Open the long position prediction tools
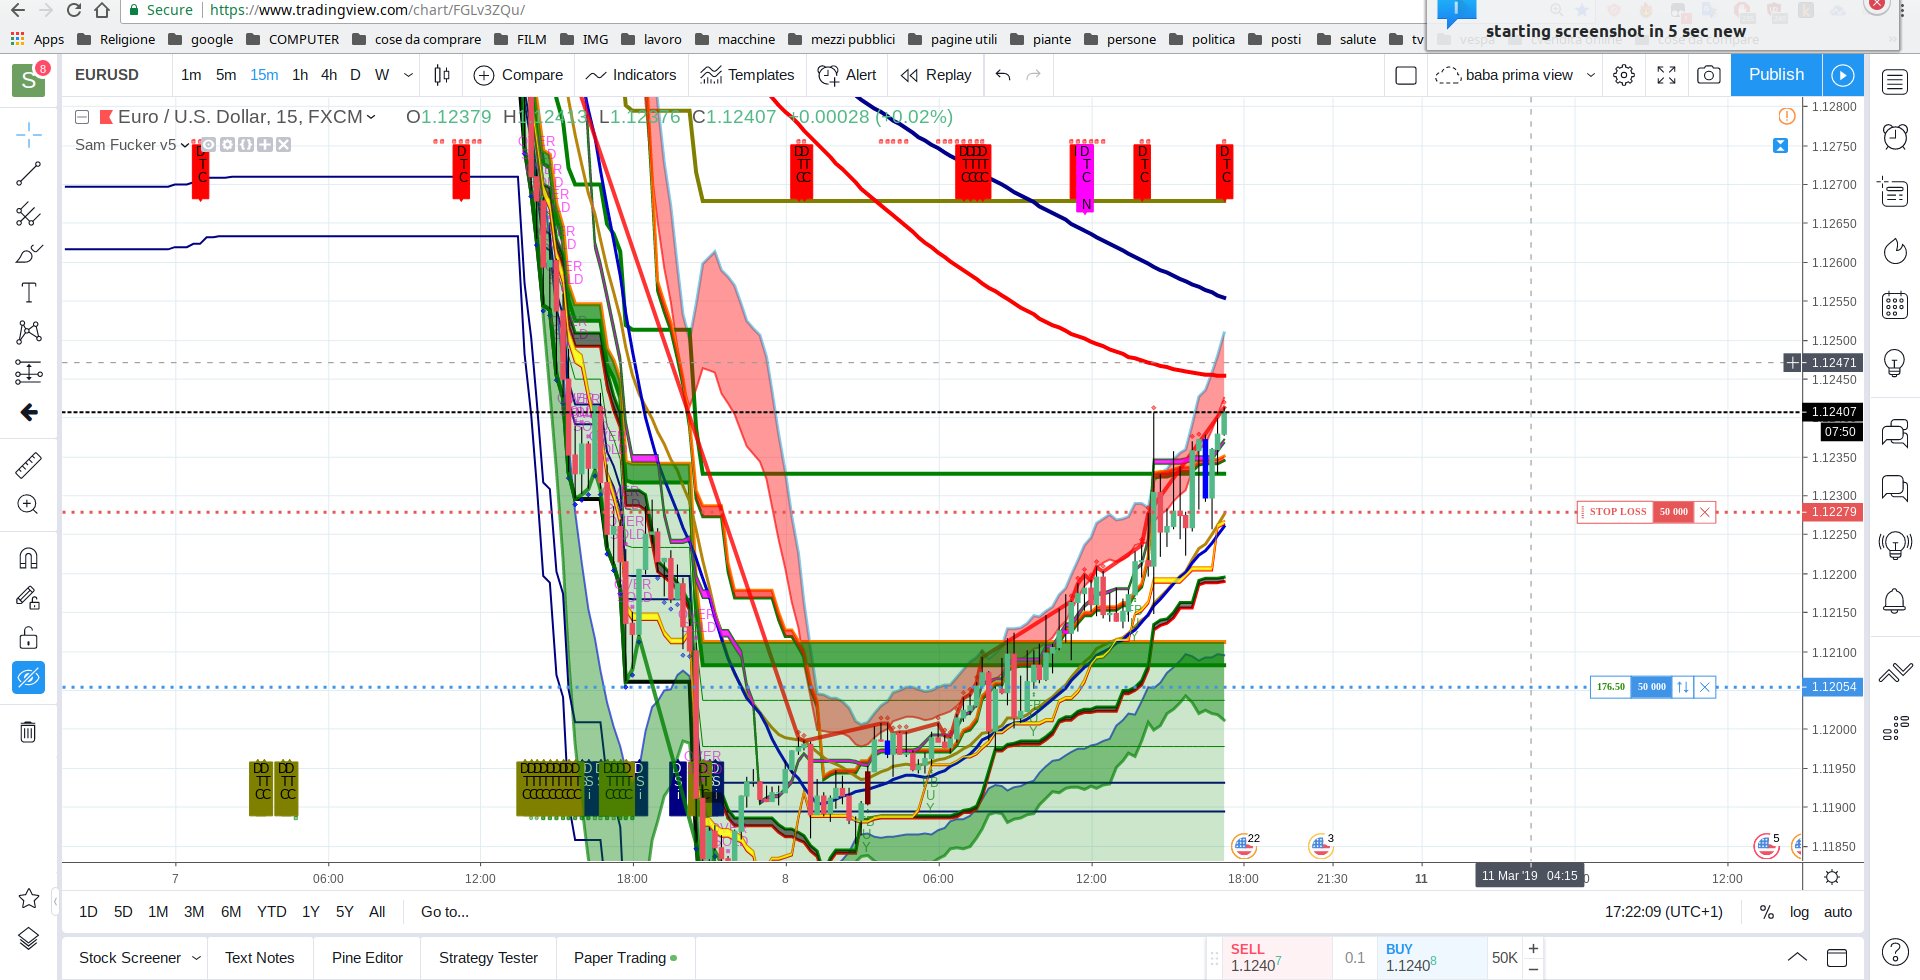The width and height of the screenshot is (1920, 980). pos(29,372)
